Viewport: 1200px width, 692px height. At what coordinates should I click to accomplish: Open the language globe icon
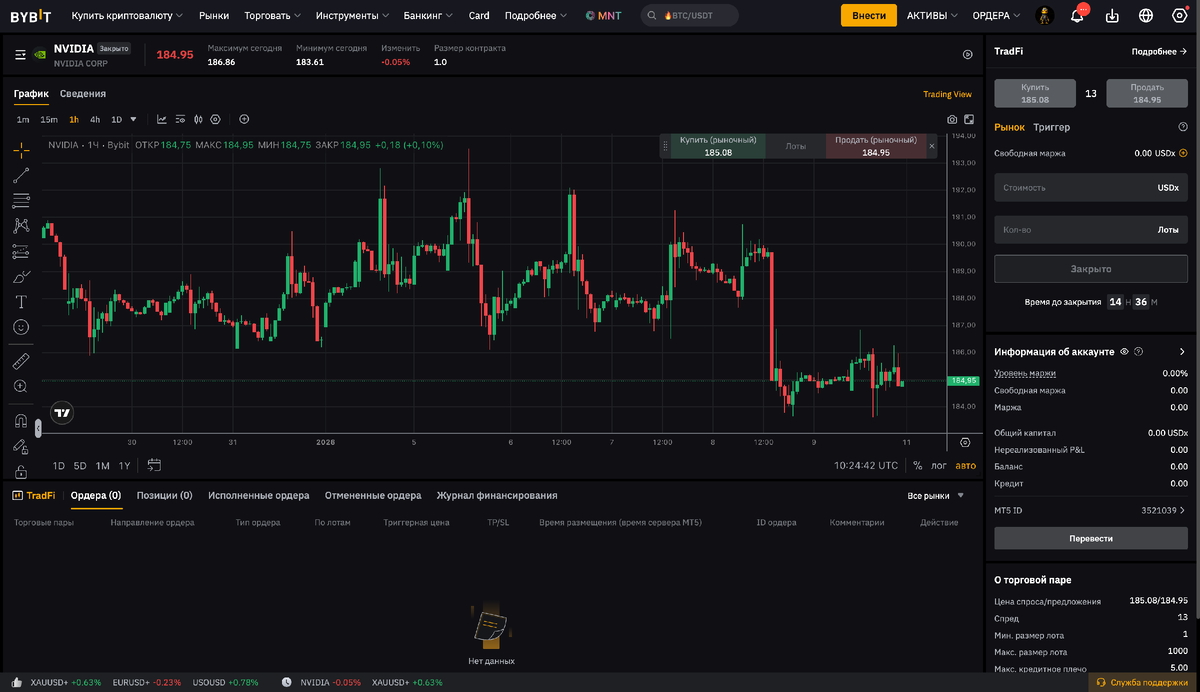[1146, 16]
